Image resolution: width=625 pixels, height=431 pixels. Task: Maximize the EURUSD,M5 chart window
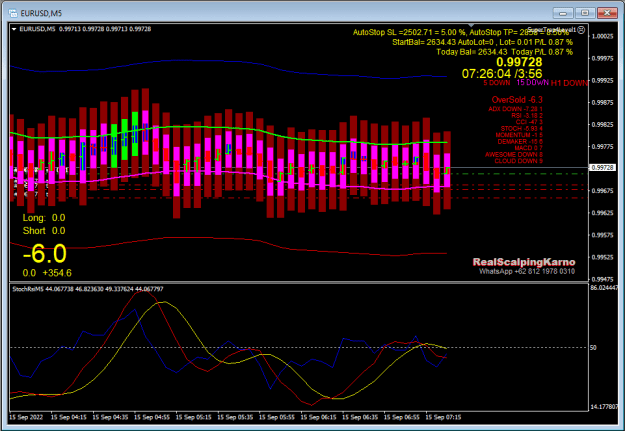click(x=585, y=13)
